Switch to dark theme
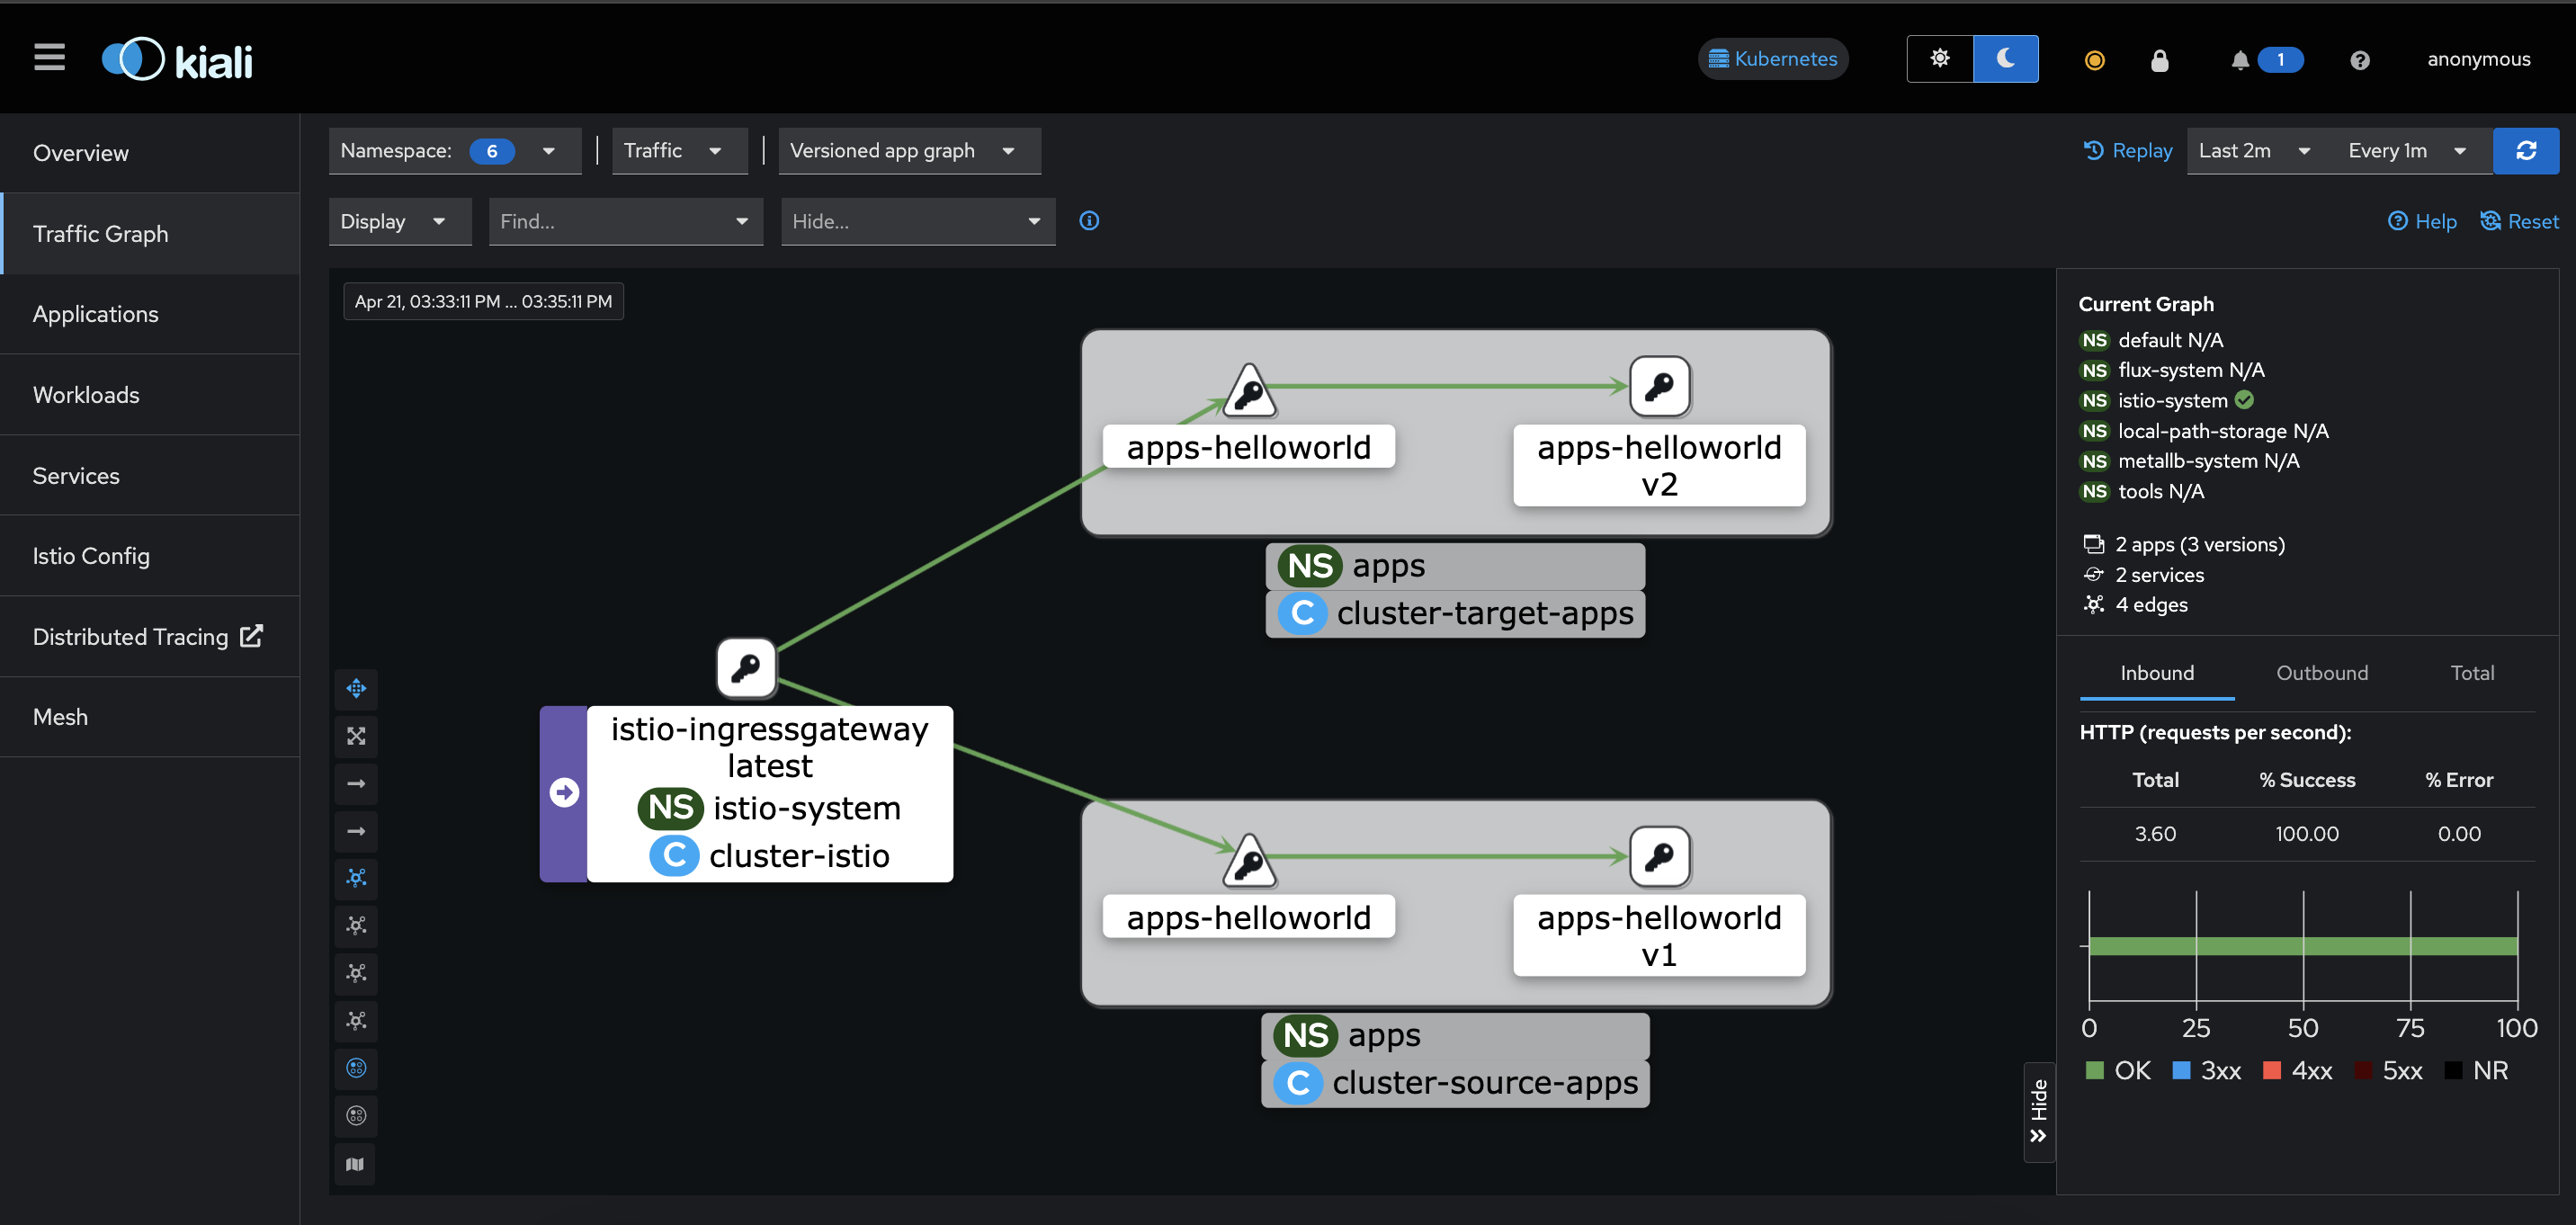The width and height of the screenshot is (2576, 1225). click(2005, 59)
